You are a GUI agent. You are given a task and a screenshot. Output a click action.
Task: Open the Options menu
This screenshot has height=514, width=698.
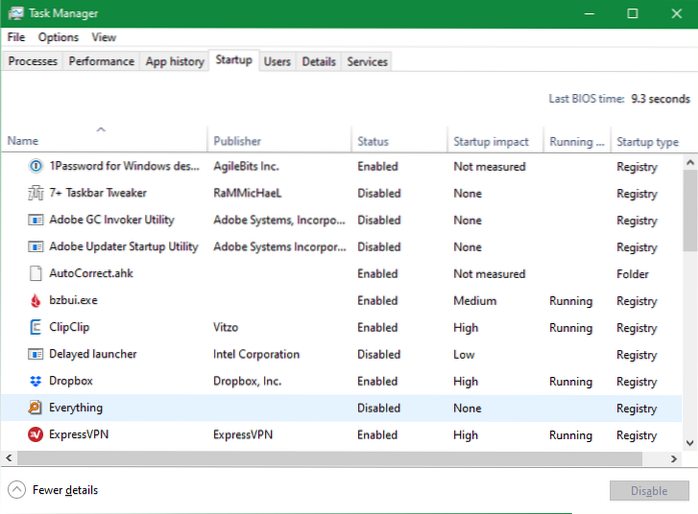coord(58,37)
